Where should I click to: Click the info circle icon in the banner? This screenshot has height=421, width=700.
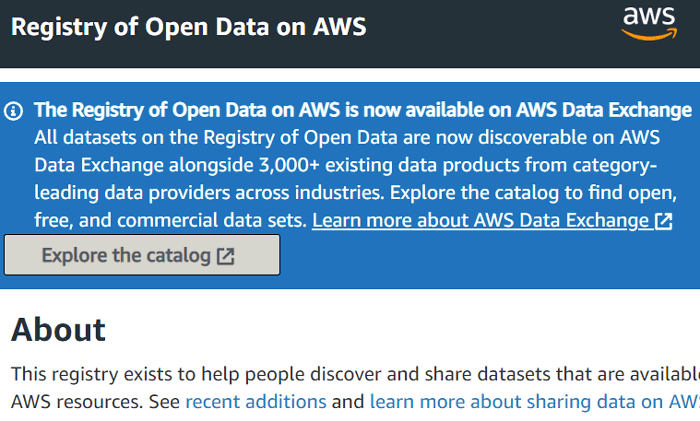pos(13,111)
